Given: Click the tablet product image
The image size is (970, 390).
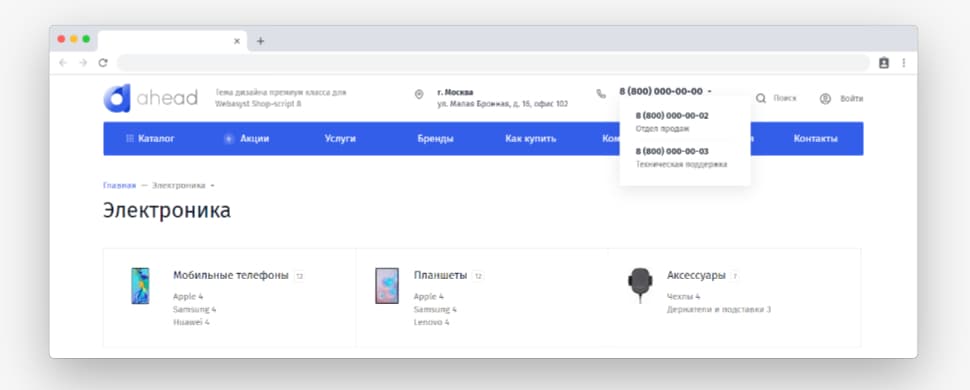Looking at the screenshot, I should pyautogui.click(x=387, y=285).
